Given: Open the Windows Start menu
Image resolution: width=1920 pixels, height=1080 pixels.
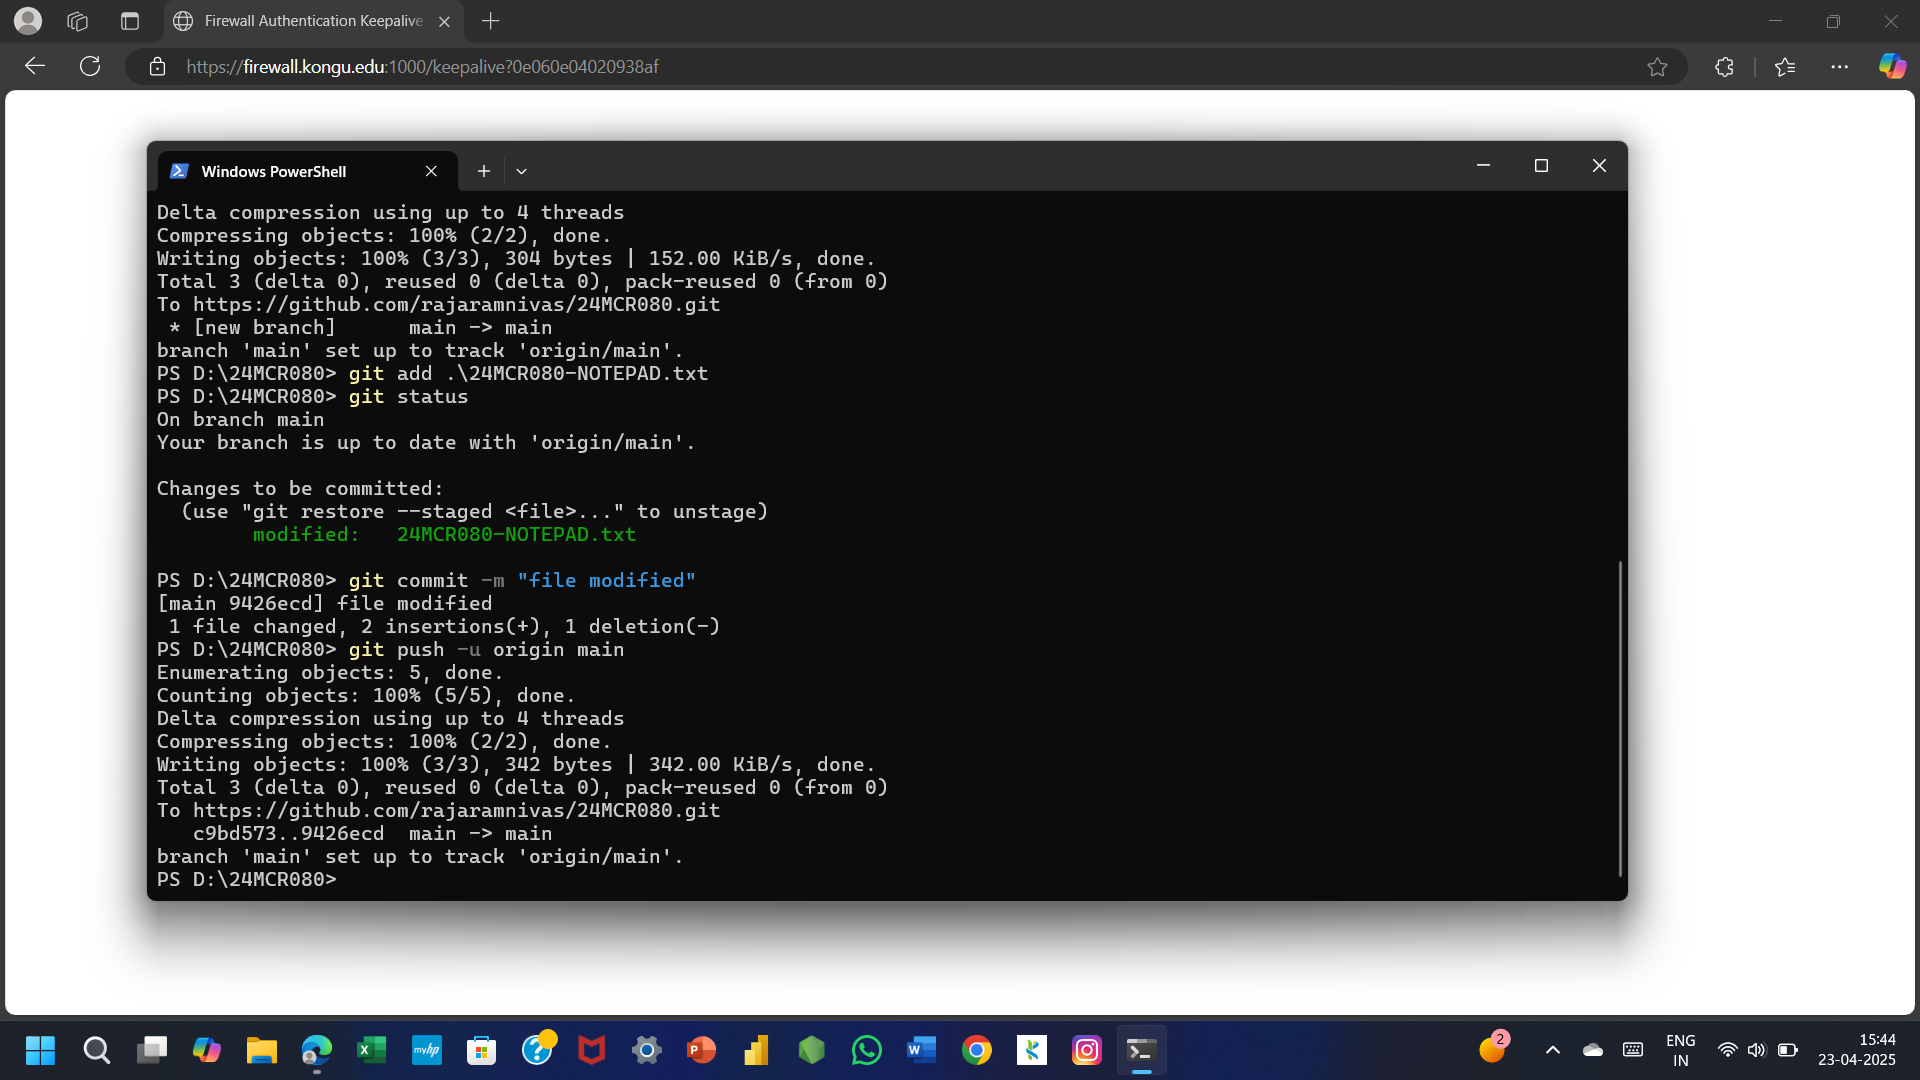Looking at the screenshot, I should 40,1050.
